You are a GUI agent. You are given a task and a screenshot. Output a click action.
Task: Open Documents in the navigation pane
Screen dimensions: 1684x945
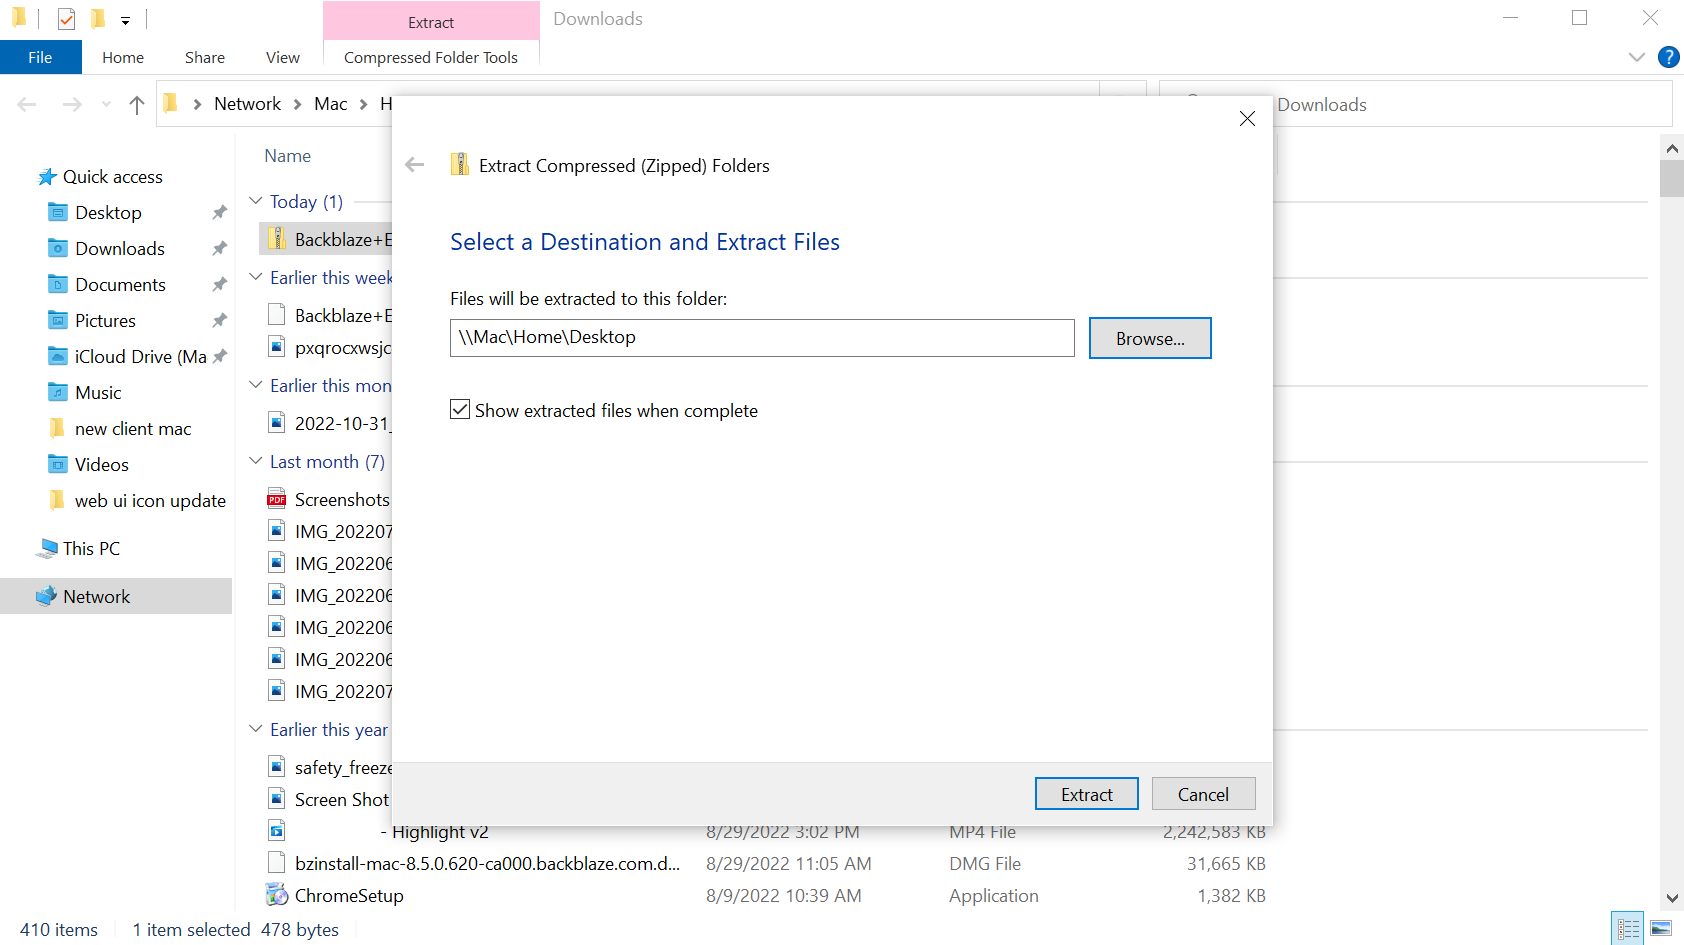pos(120,285)
